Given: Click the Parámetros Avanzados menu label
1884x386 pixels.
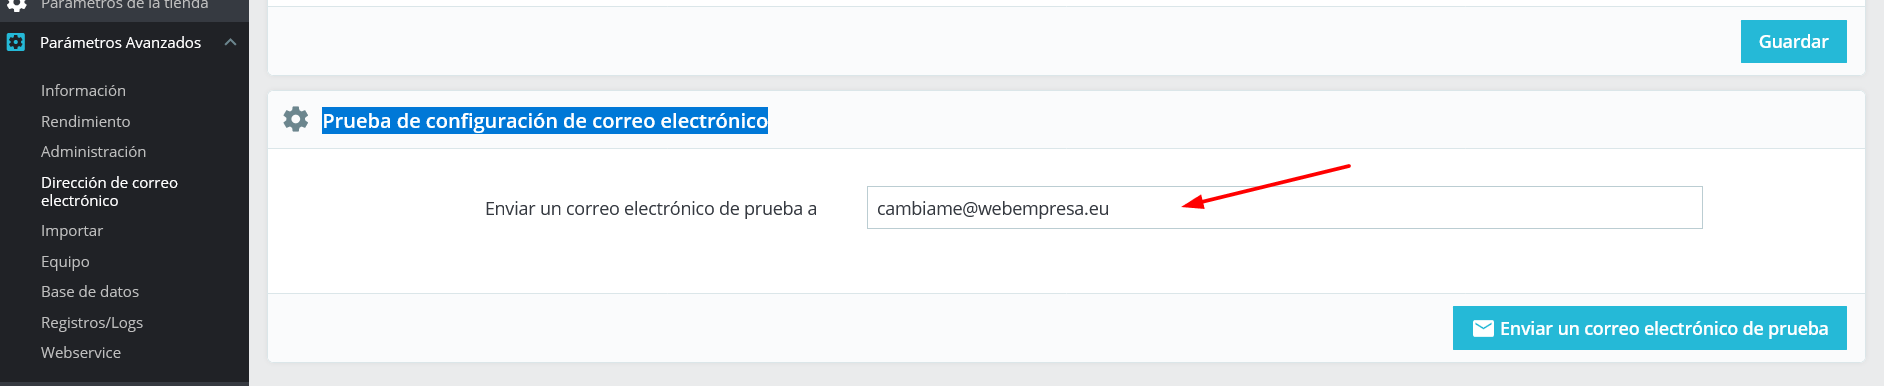Looking at the screenshot, I should [120, 43].
